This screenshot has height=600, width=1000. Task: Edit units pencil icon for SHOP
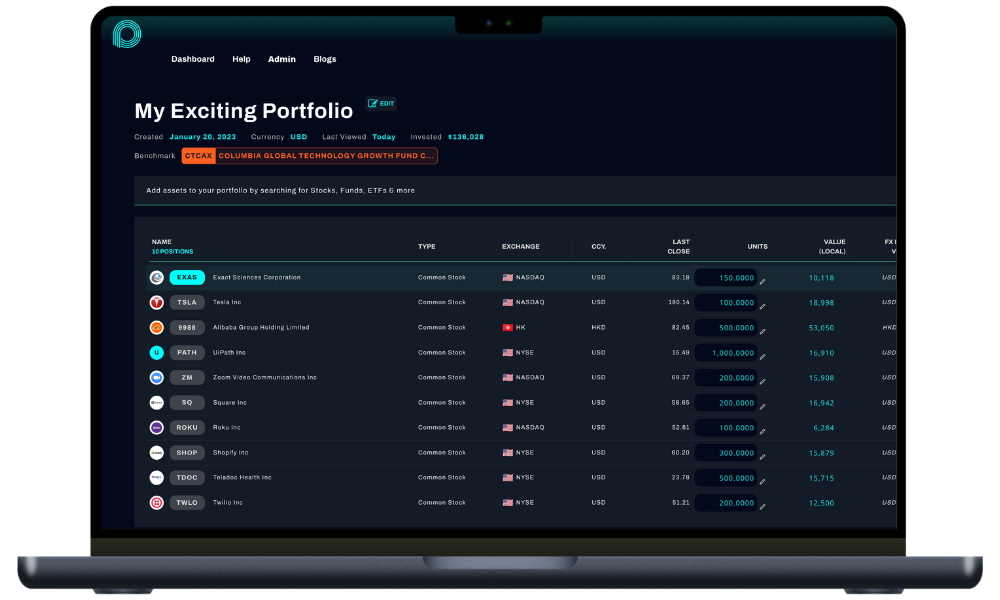pyautogui.click(x=762, y=457)
